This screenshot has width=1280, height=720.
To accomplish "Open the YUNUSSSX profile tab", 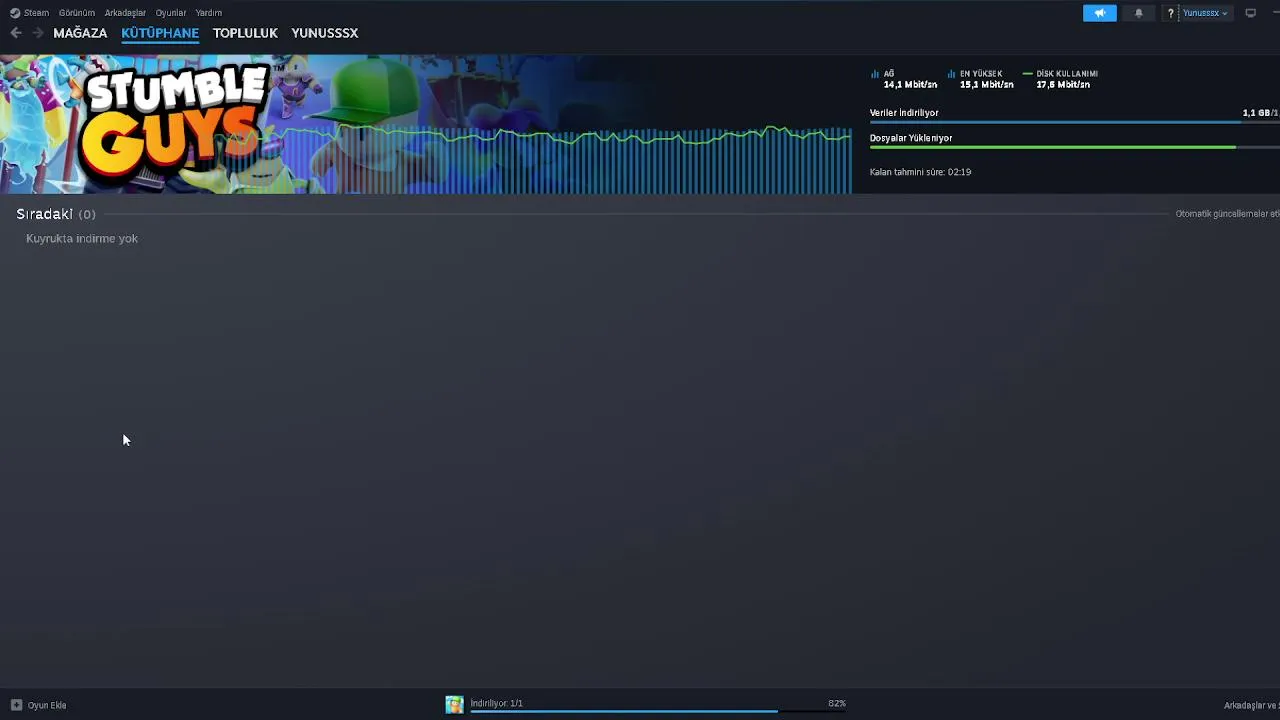I will coord(325,33).
